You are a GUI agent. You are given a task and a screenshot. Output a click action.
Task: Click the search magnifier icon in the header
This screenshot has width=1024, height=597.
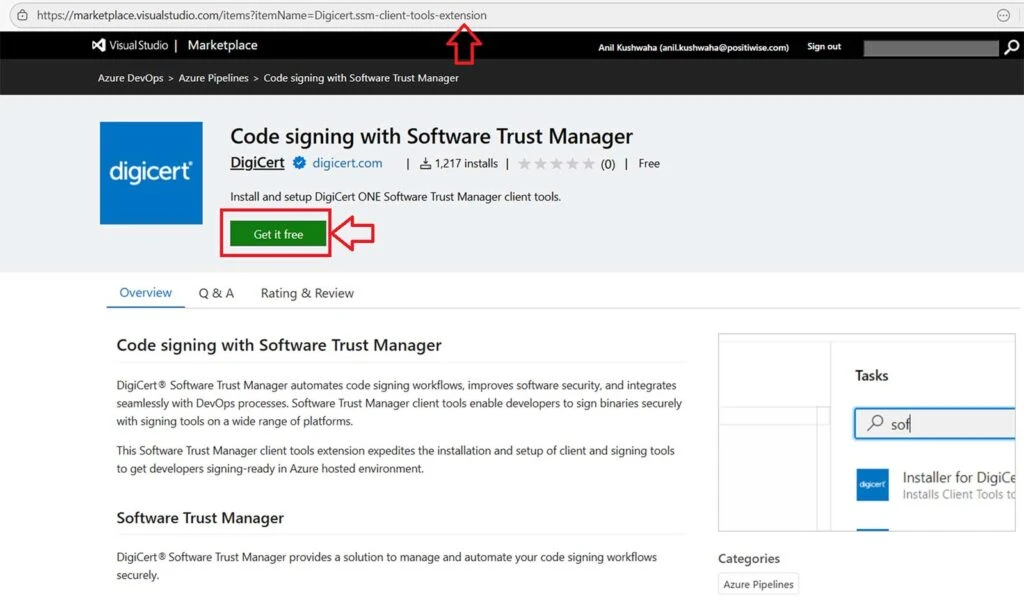(1013, 47)
